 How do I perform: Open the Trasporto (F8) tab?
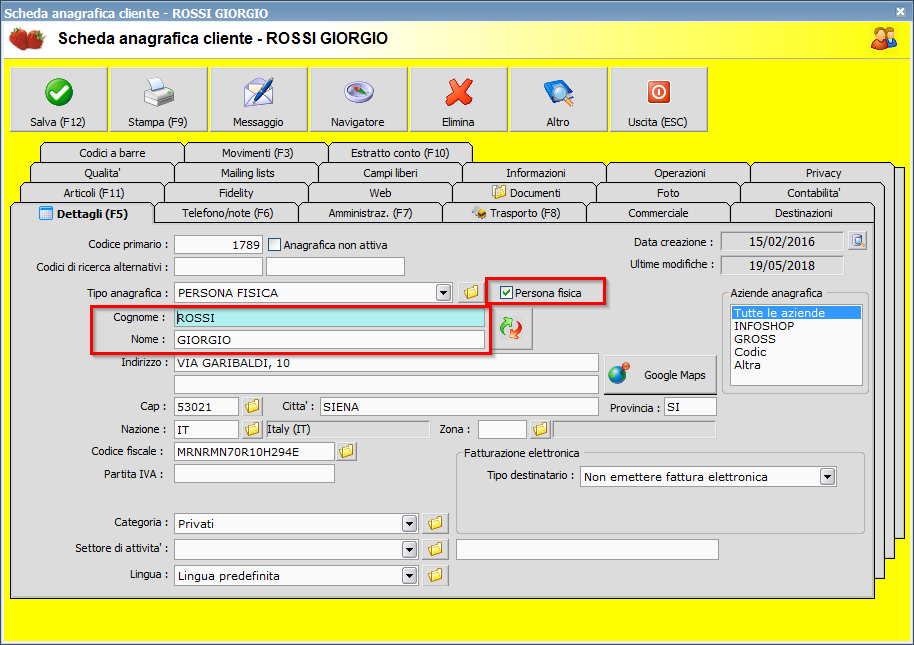coord(515,213)
